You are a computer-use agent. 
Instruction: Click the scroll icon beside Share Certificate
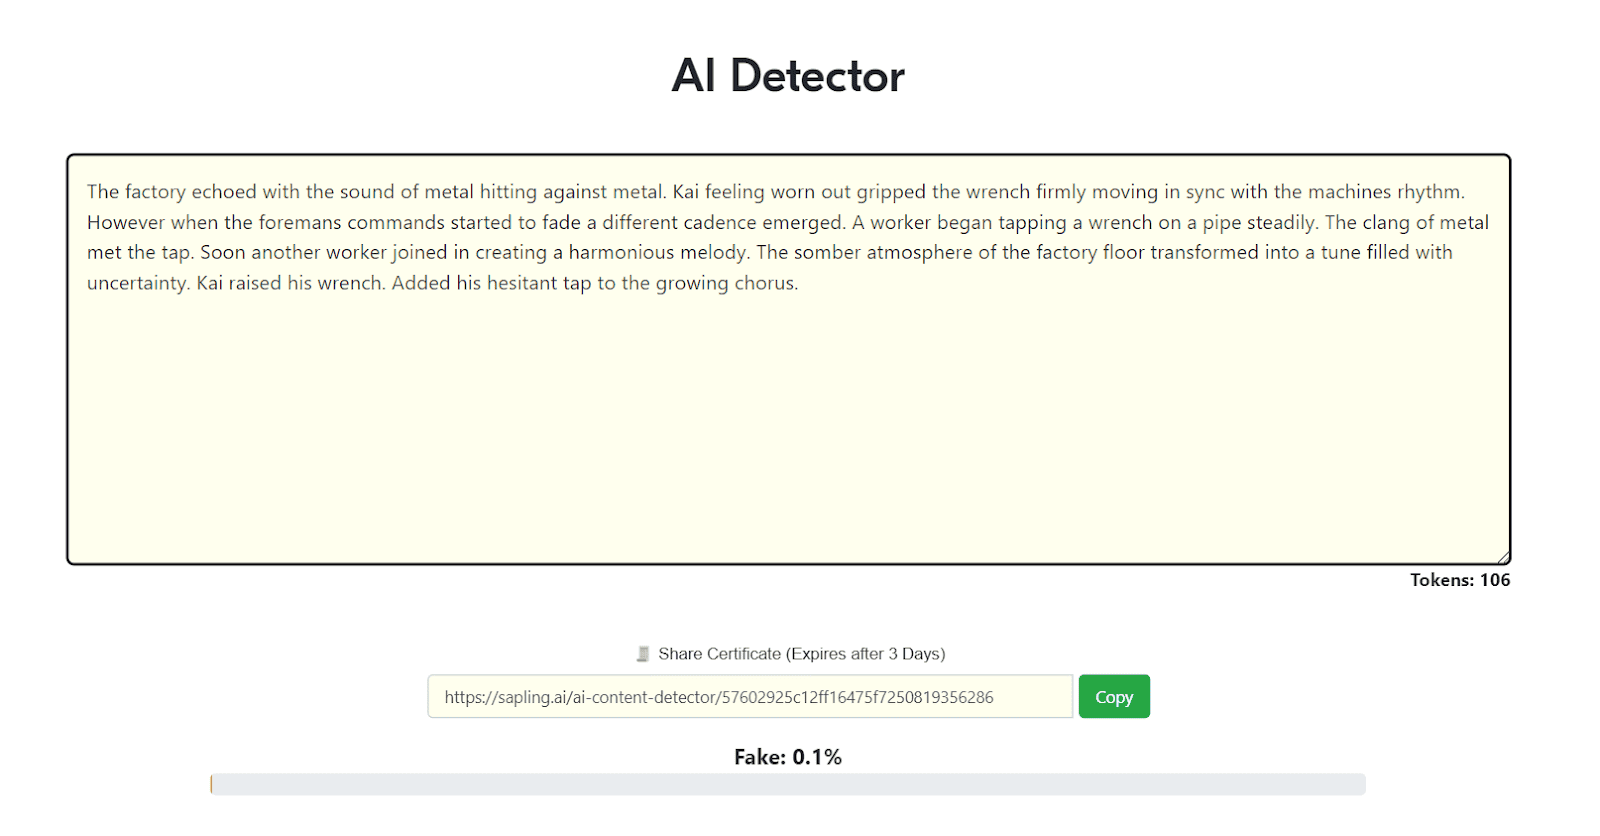point(643,654)
